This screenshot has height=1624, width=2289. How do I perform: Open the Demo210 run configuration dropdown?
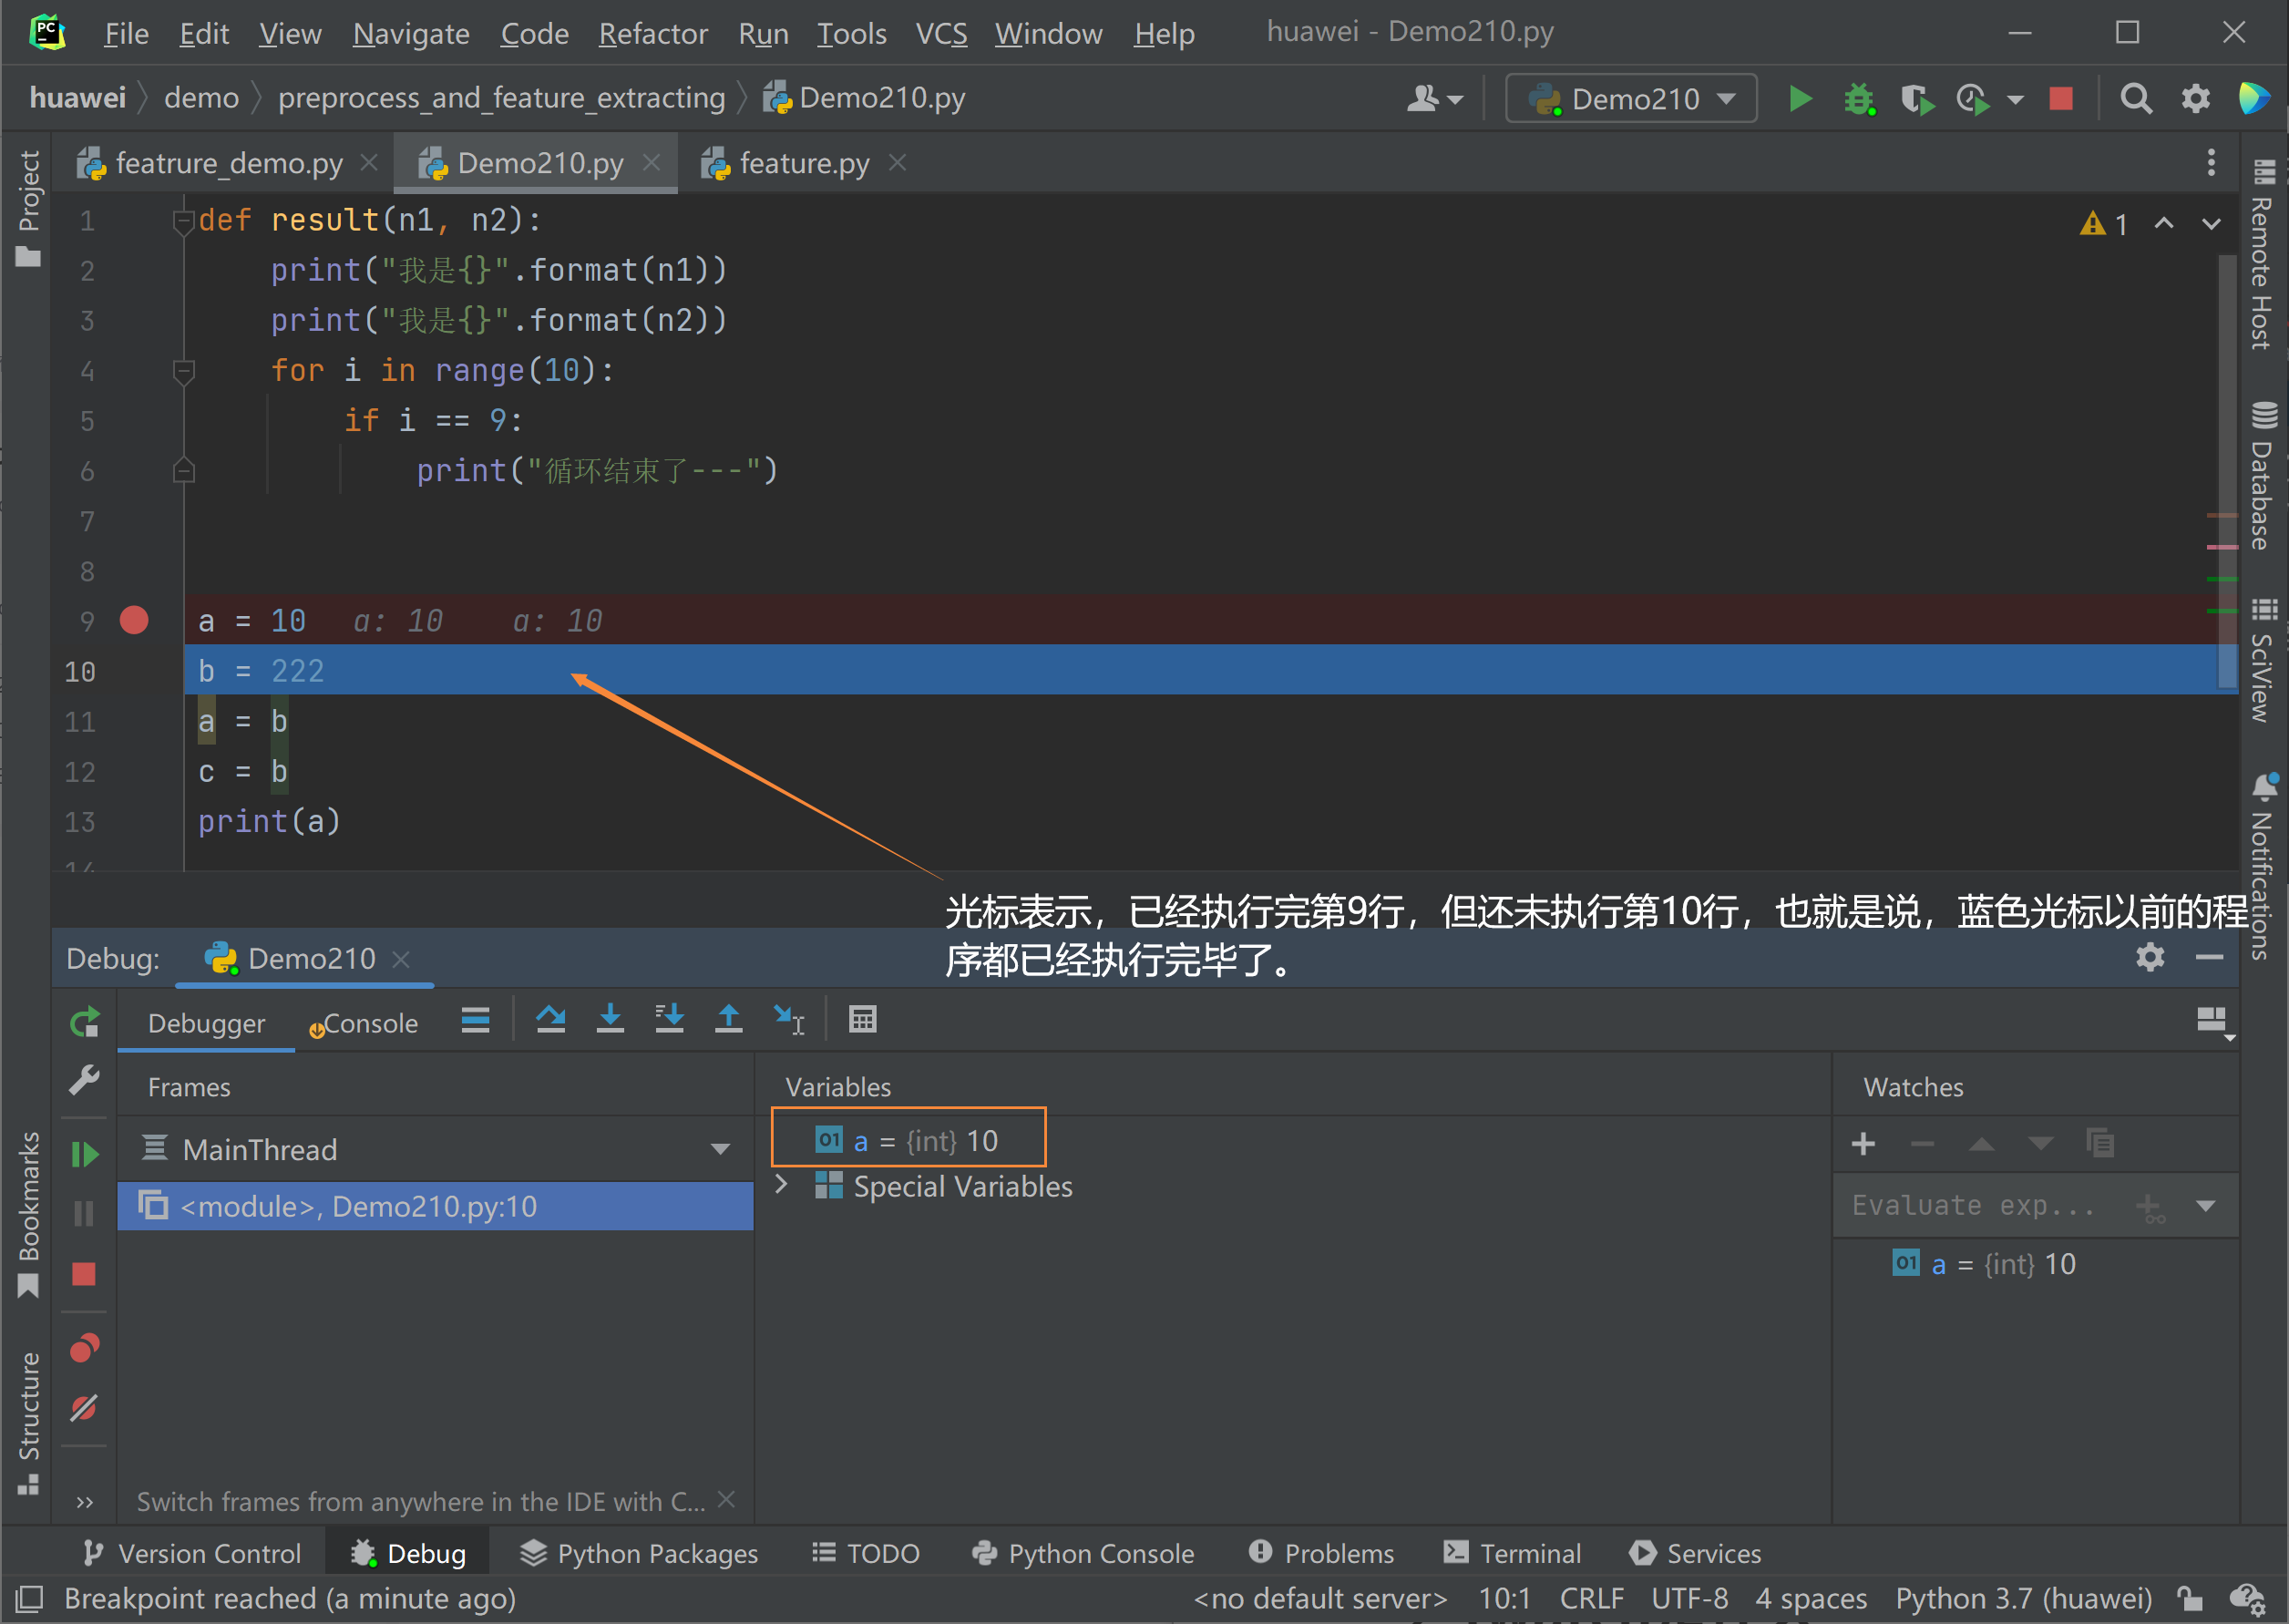pos(1631,99)
